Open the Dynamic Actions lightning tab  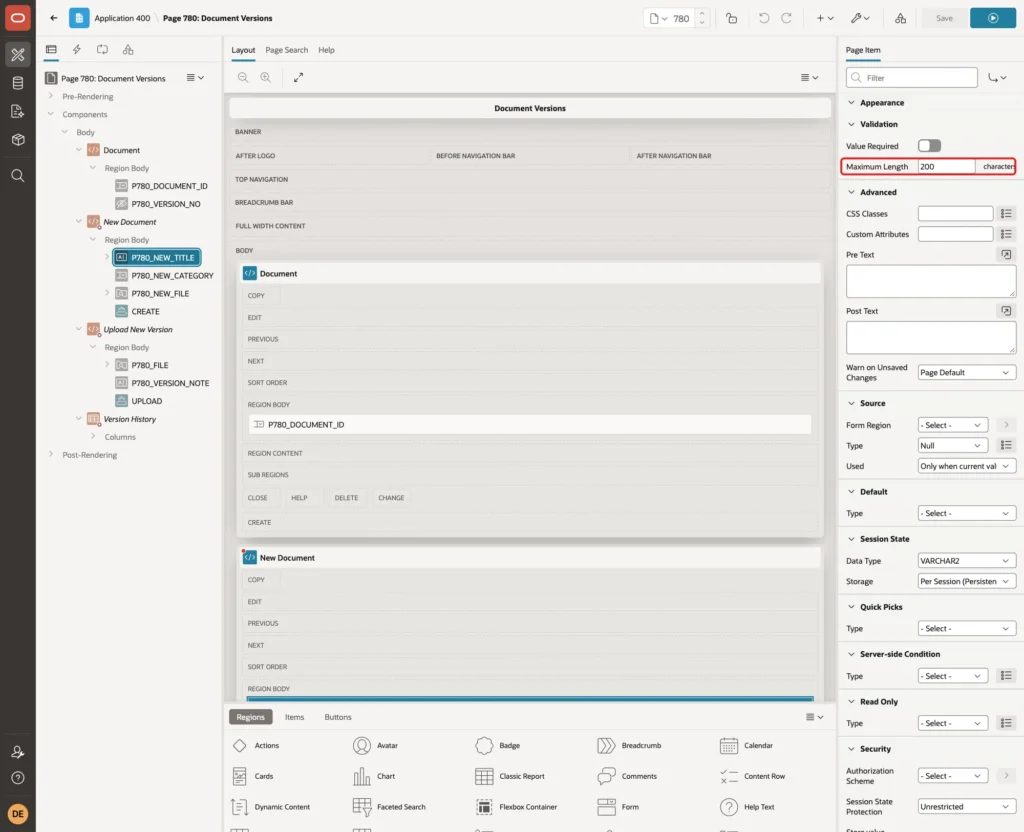click(76, 50)
